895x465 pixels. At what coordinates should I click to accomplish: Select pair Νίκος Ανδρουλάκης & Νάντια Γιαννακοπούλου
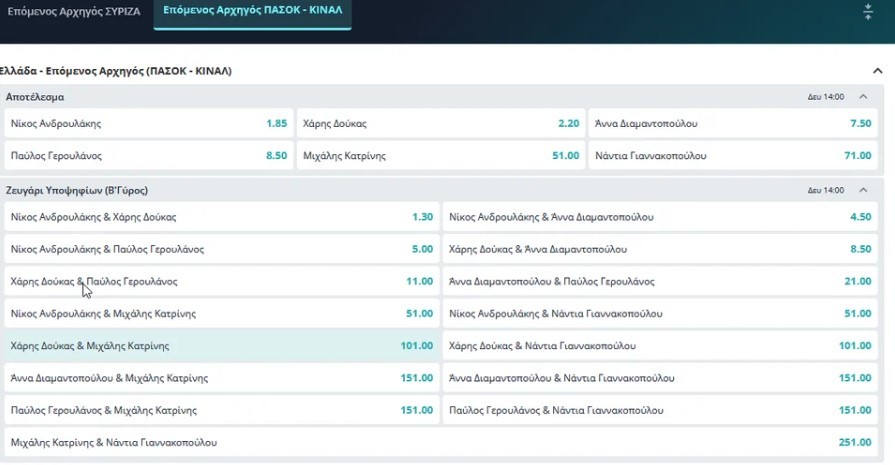[x=660, y=314]
